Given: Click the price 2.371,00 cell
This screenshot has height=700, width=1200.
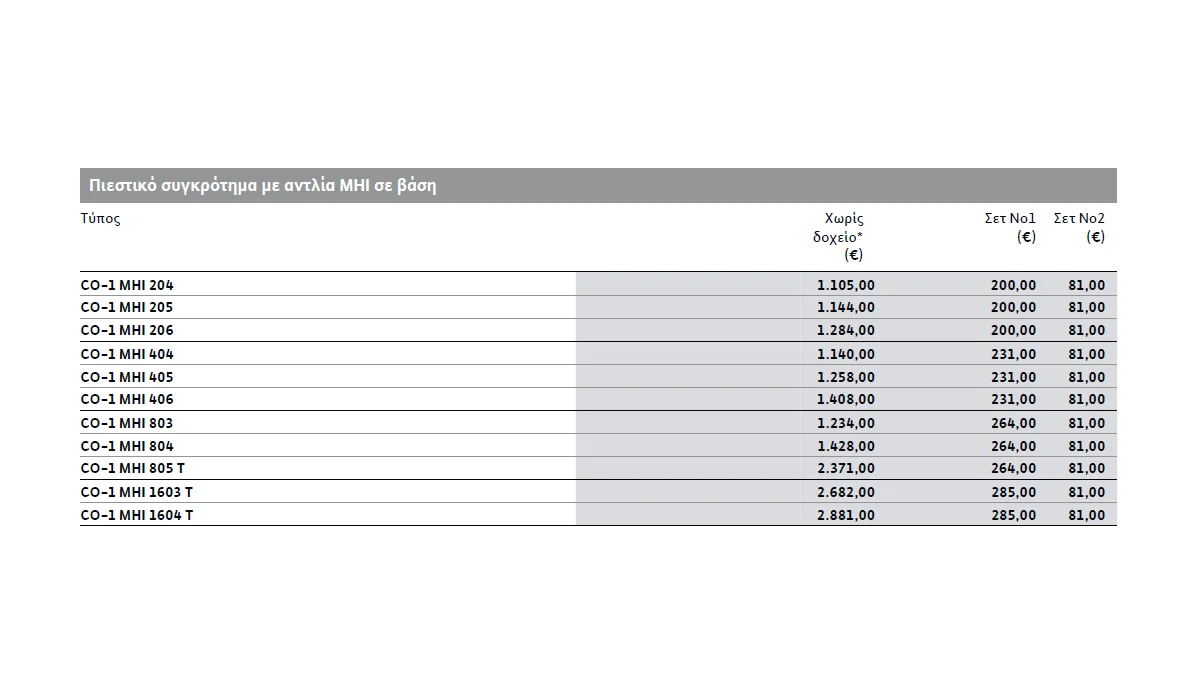Looking at the screenshot, I should coord(846,468).
